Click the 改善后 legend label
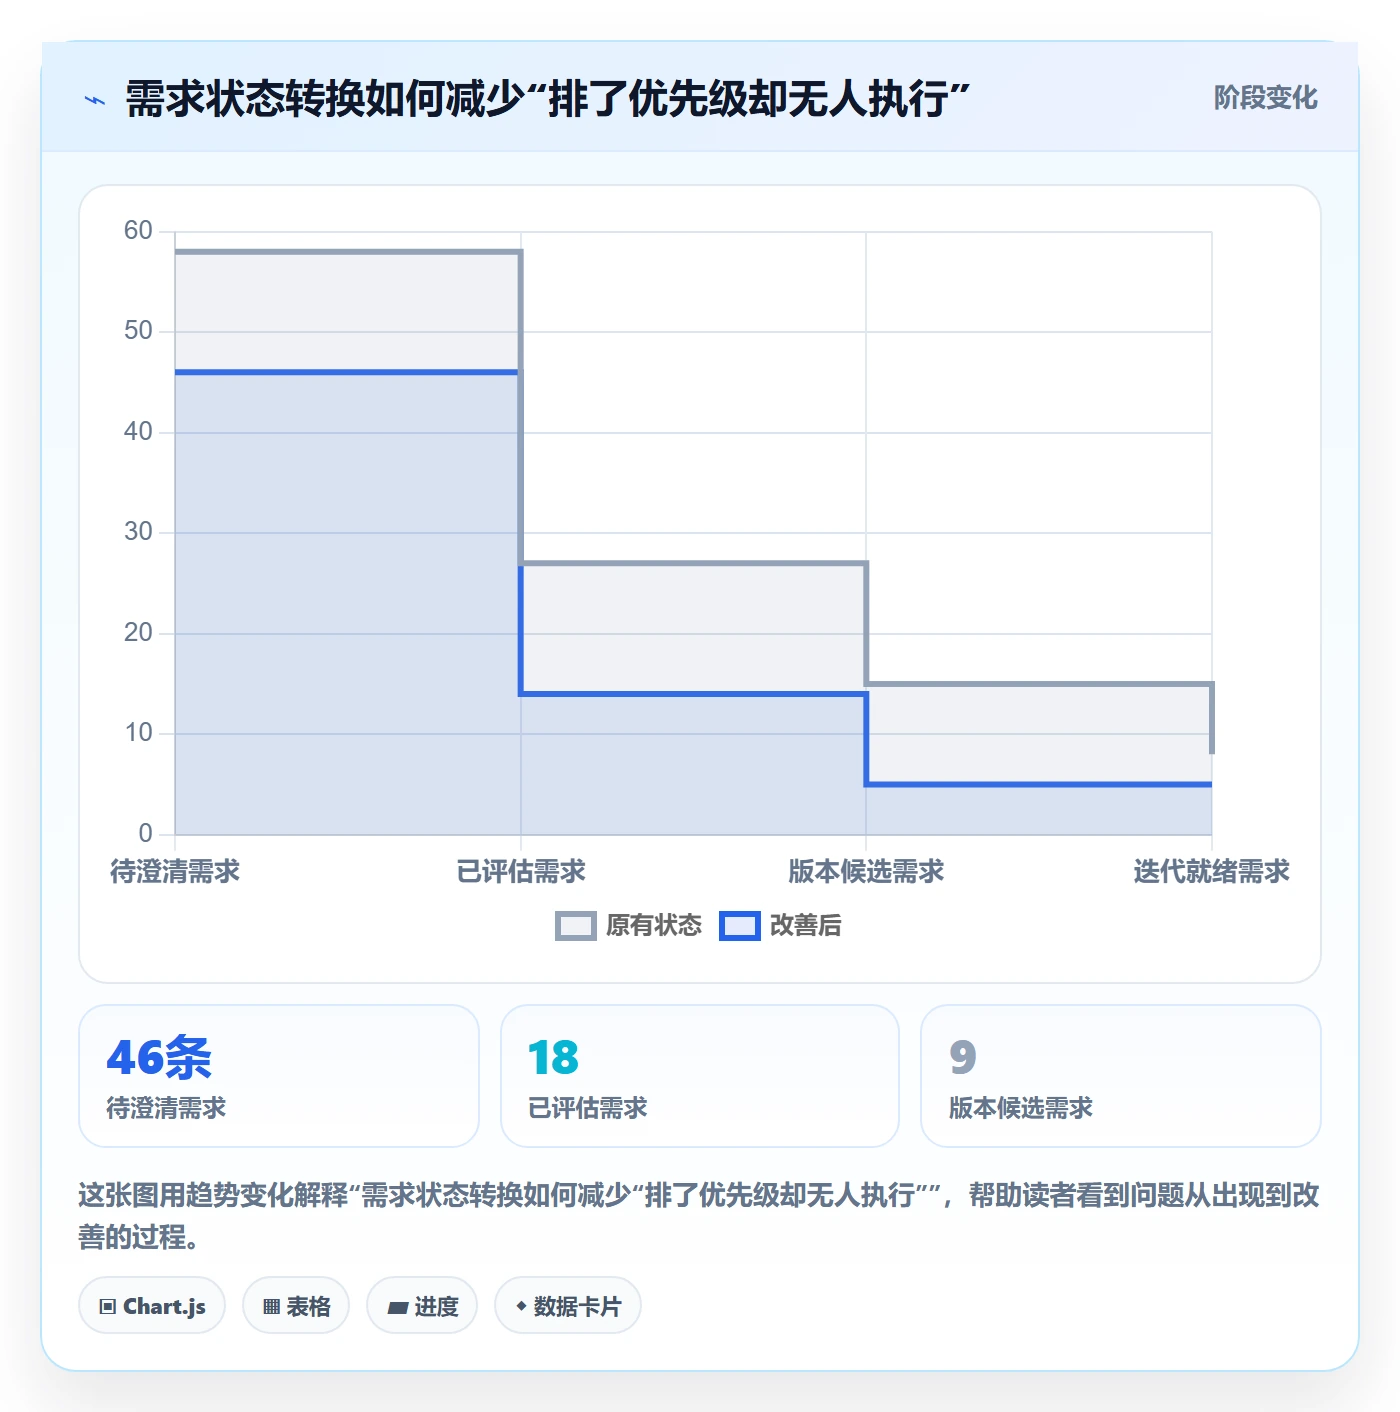 805,926
